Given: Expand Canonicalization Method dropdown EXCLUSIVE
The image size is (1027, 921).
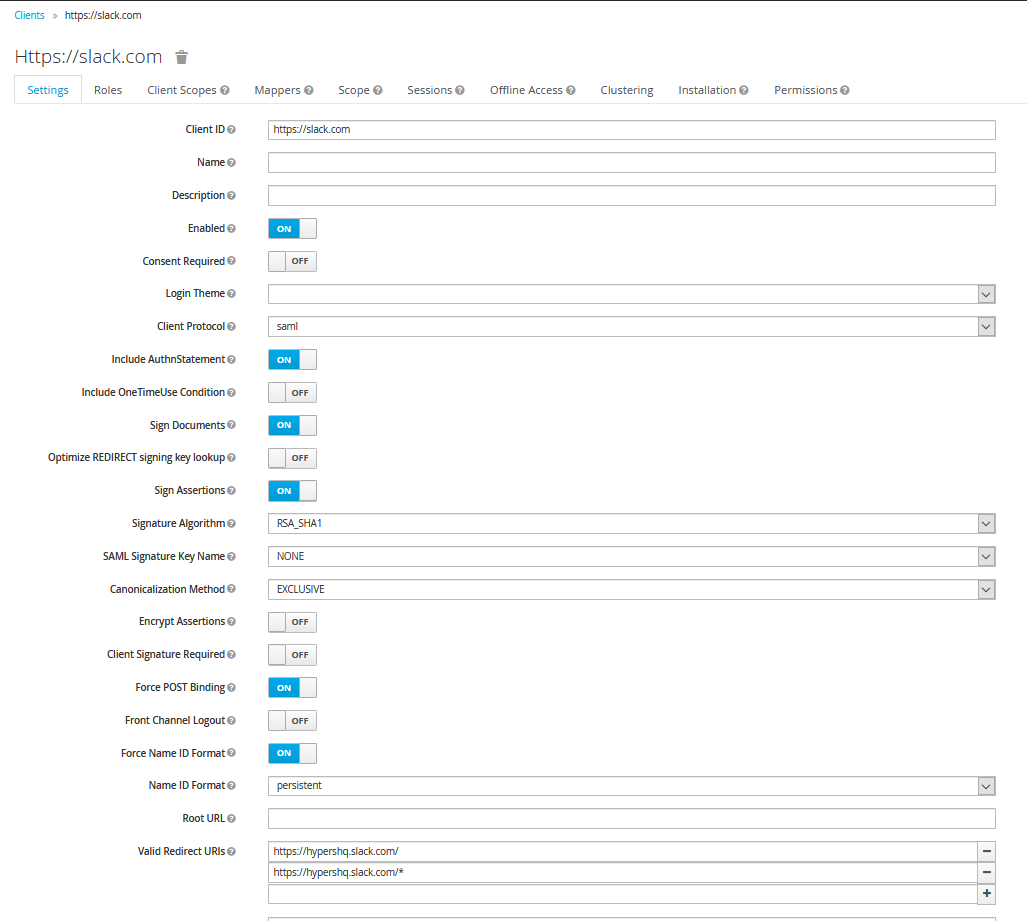Looking at the screenshot, I should pos(631,589).
